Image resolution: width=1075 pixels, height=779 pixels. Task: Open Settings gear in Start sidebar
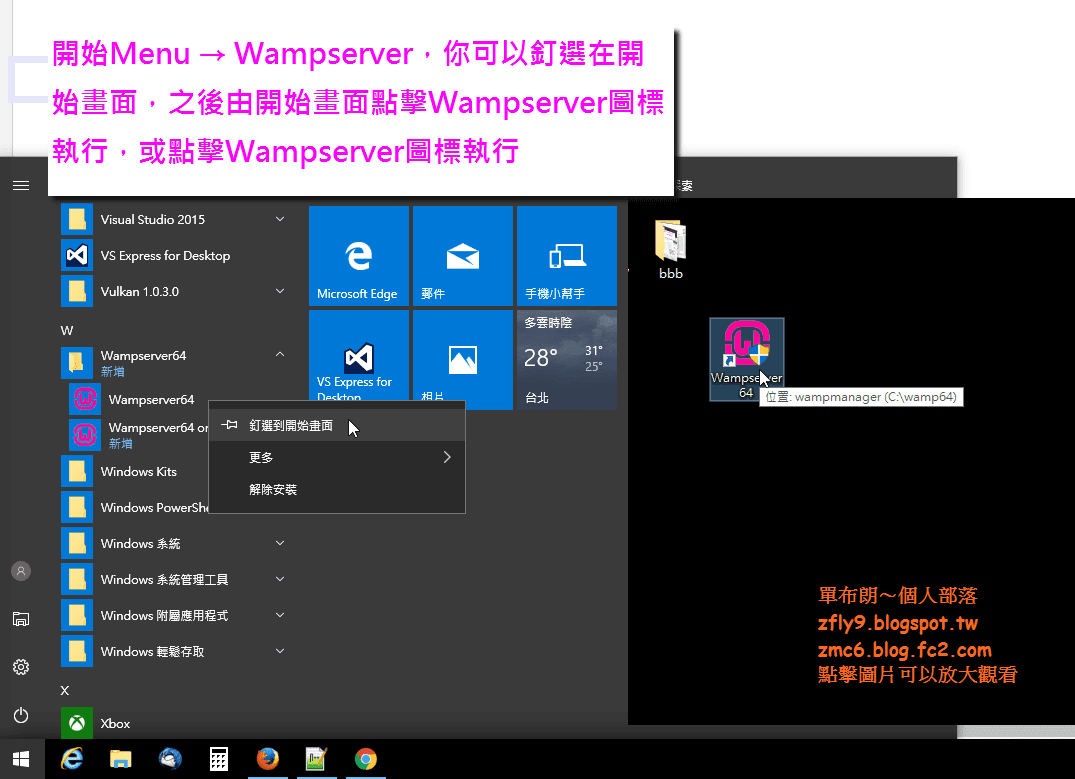pos(21,667)
